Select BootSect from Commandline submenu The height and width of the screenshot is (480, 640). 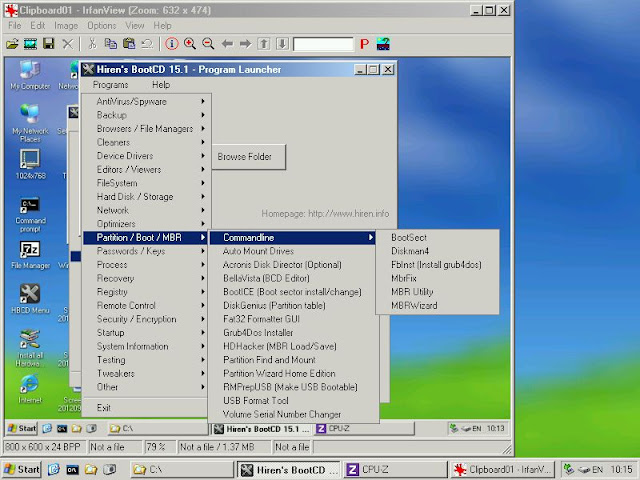point(437,238)
